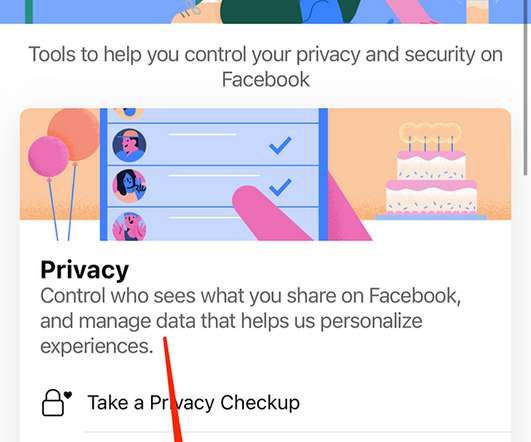Tap the lock with heart icon
Screen dimensions: 531x442
tap(57, 402)
